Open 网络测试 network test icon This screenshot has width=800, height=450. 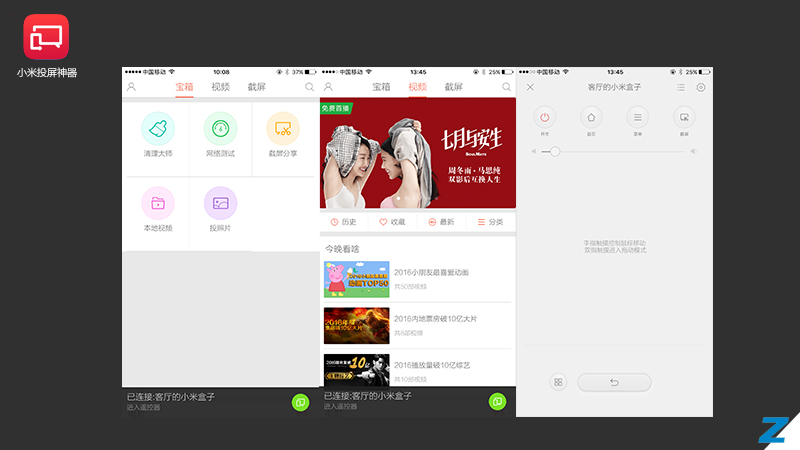click(220, 129)
